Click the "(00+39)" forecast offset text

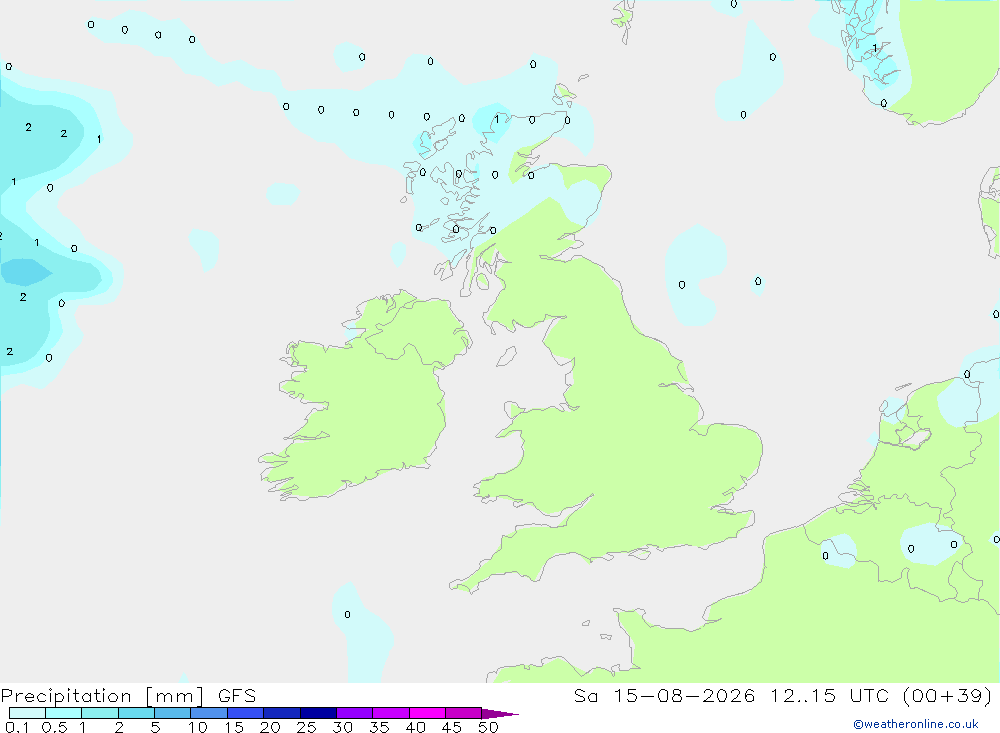(x=947, y=696)
